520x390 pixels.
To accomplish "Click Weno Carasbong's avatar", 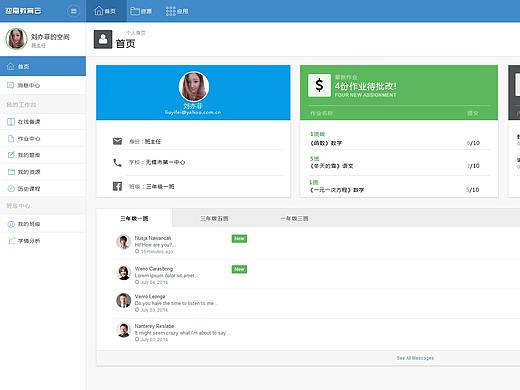I will pyautogui.click(x=123, y=273).
